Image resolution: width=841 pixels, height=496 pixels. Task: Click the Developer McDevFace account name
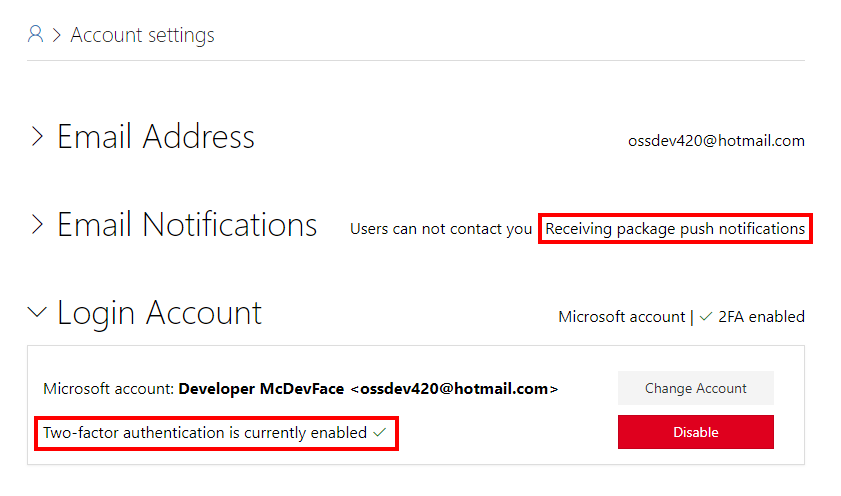(x=262, y=388)
